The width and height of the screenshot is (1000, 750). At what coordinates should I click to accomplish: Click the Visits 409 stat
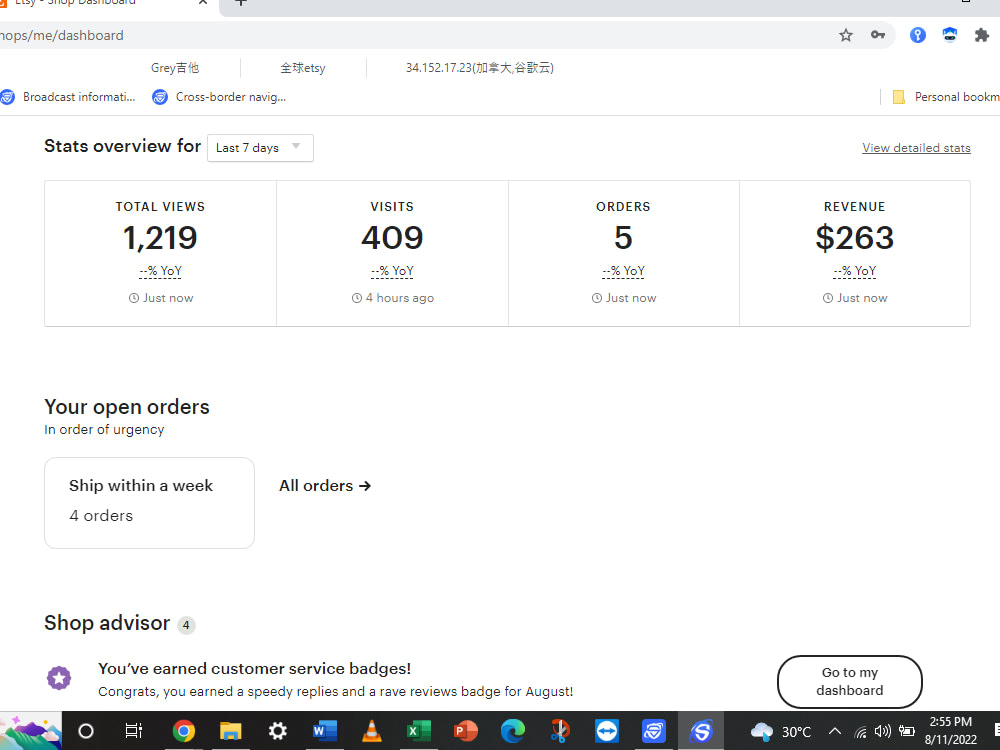pos(392,237)
